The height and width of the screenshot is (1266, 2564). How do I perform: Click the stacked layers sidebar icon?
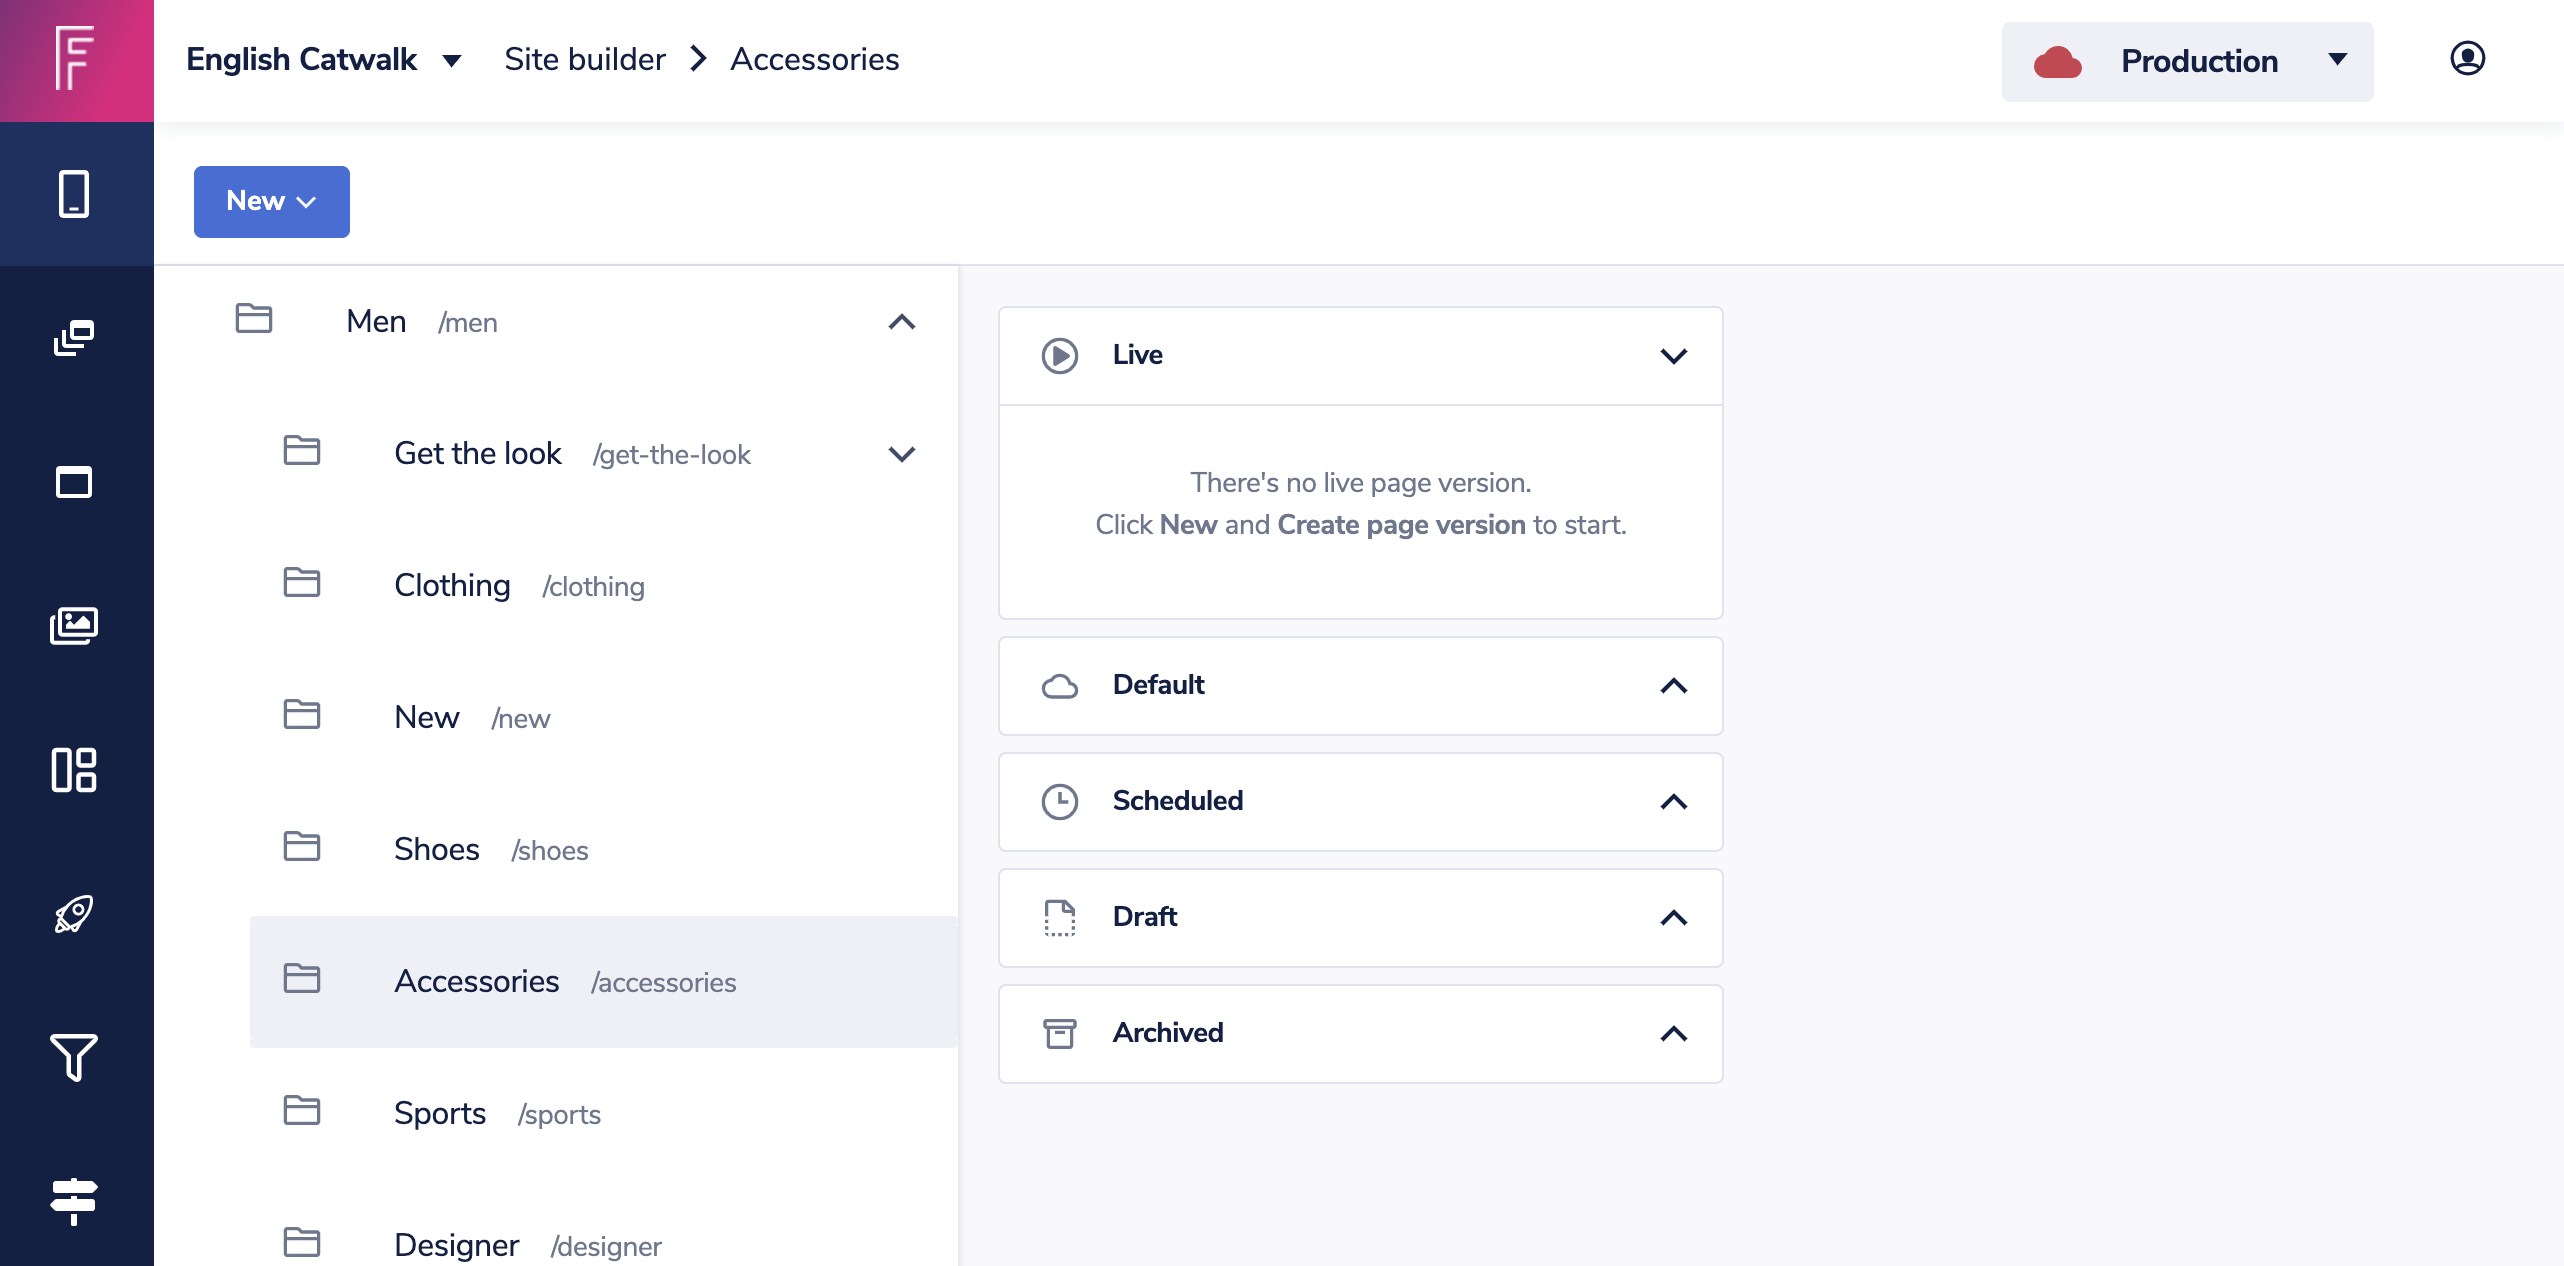point(74,338)
